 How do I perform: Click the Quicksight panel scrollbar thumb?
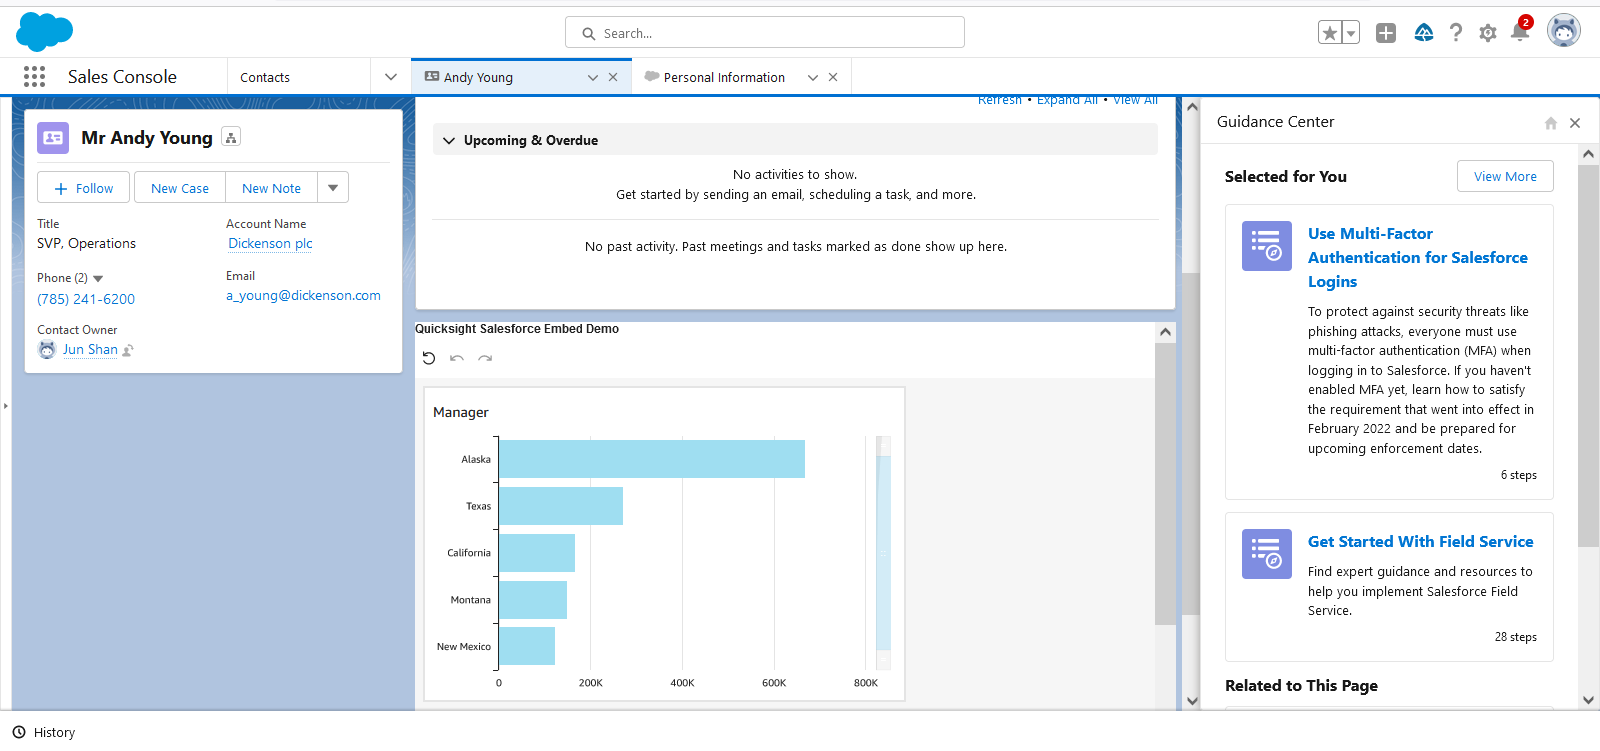click(1165, 484)
